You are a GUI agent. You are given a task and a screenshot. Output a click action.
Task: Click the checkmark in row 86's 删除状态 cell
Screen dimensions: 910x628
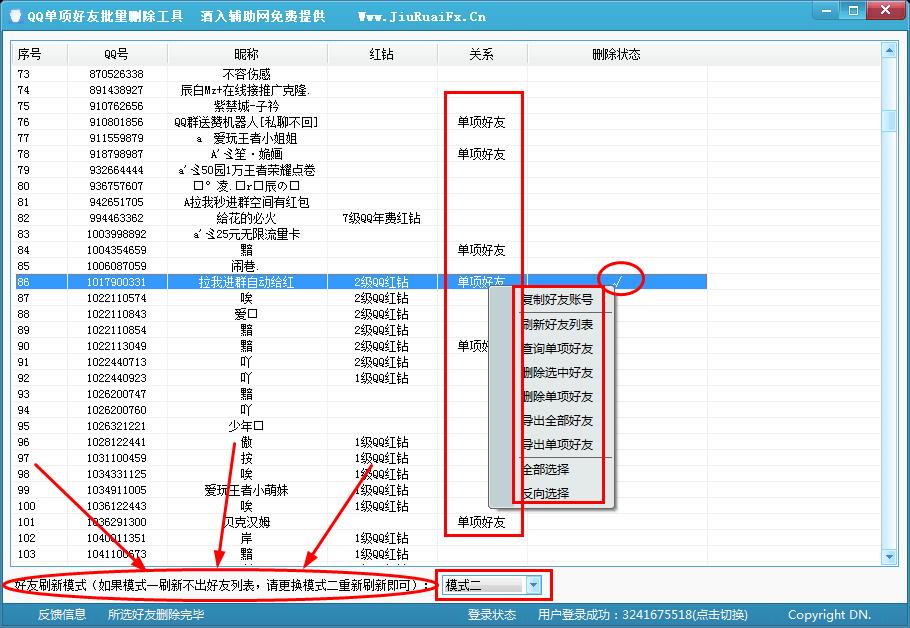click(x=618, y=281)
